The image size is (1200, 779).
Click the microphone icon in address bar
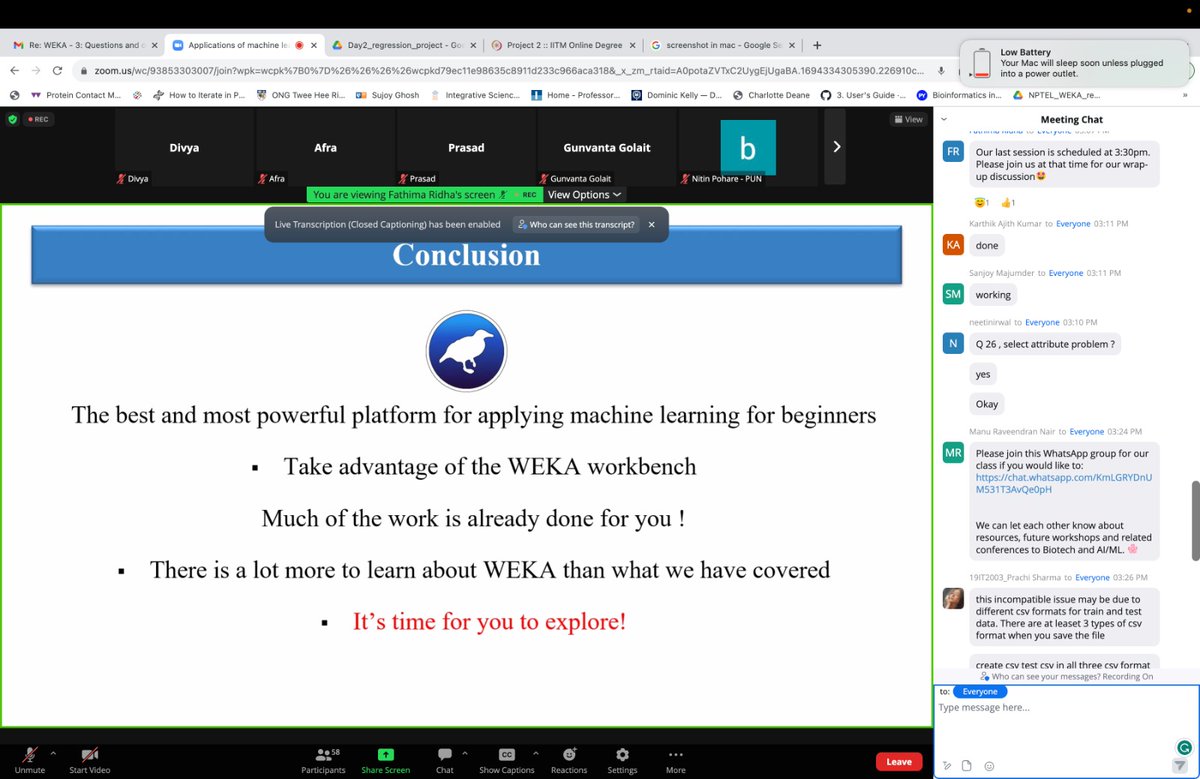[x=942, y=70]
